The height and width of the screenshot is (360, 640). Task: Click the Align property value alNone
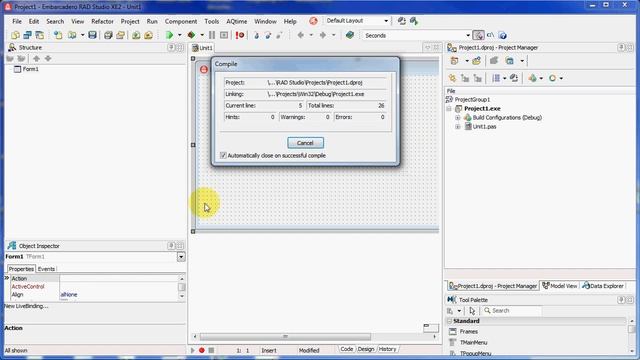coord(69,295)
